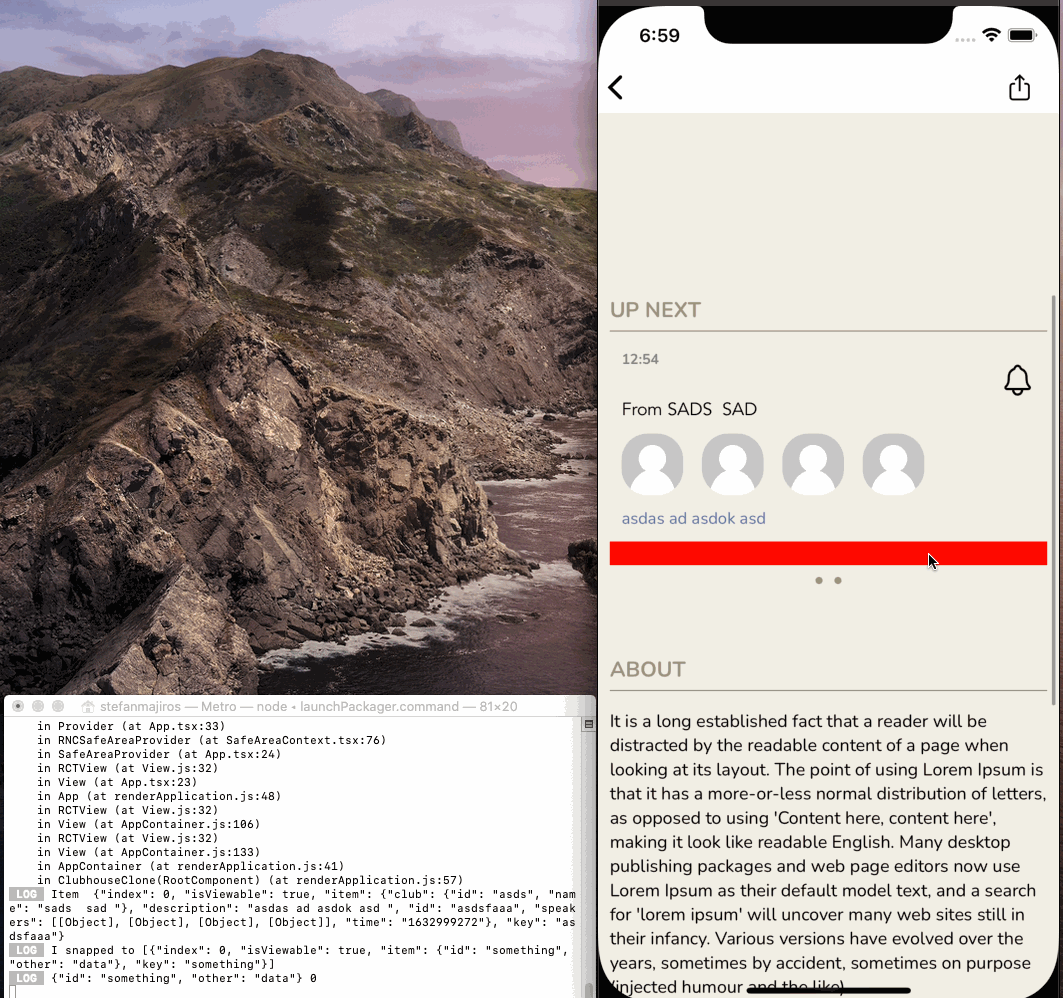Tap the notification bell icon
Screen dimensions: 1063x998
coord(1017,380)
